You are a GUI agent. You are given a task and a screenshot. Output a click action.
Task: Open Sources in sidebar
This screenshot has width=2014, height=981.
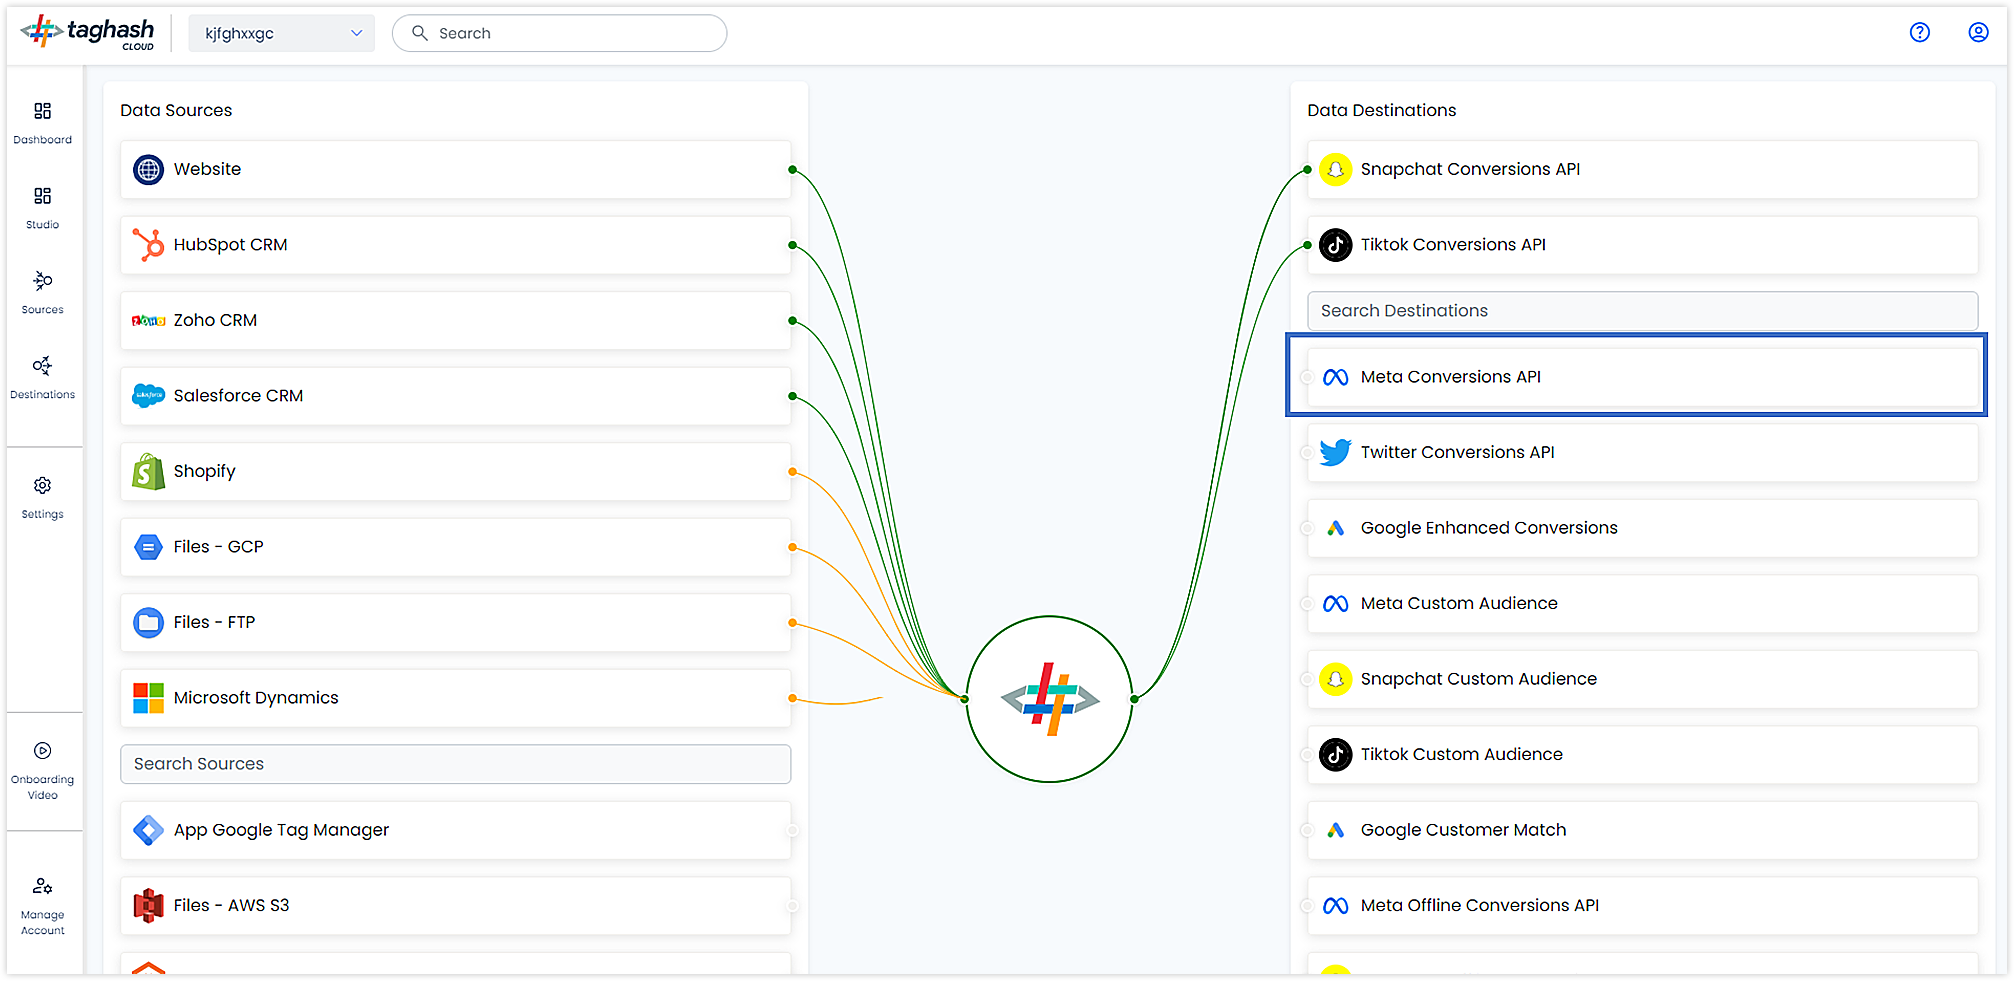click(43, 293)
